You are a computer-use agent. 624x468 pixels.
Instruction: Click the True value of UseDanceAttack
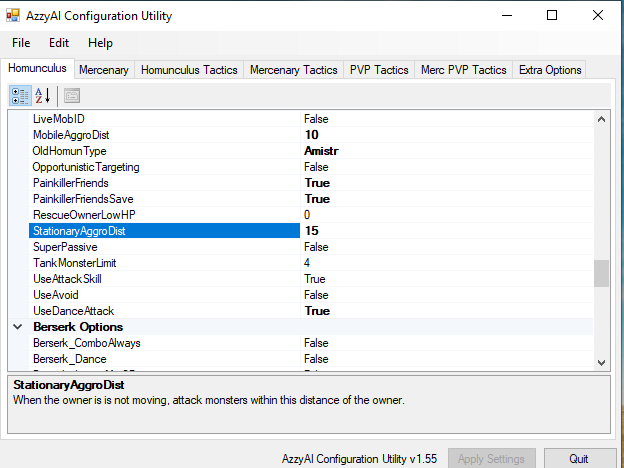pos(318,311)
